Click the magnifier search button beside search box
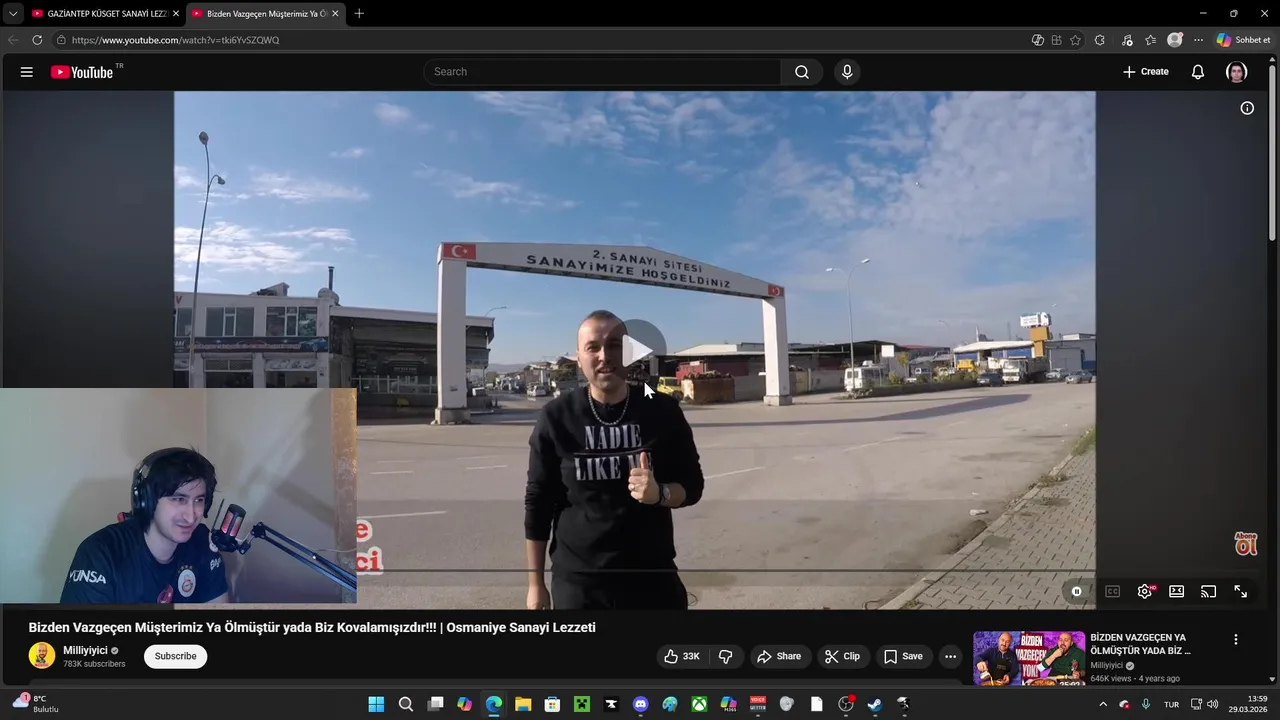The height and width of the screenshot is (720, 1280). tap(802, 72)
